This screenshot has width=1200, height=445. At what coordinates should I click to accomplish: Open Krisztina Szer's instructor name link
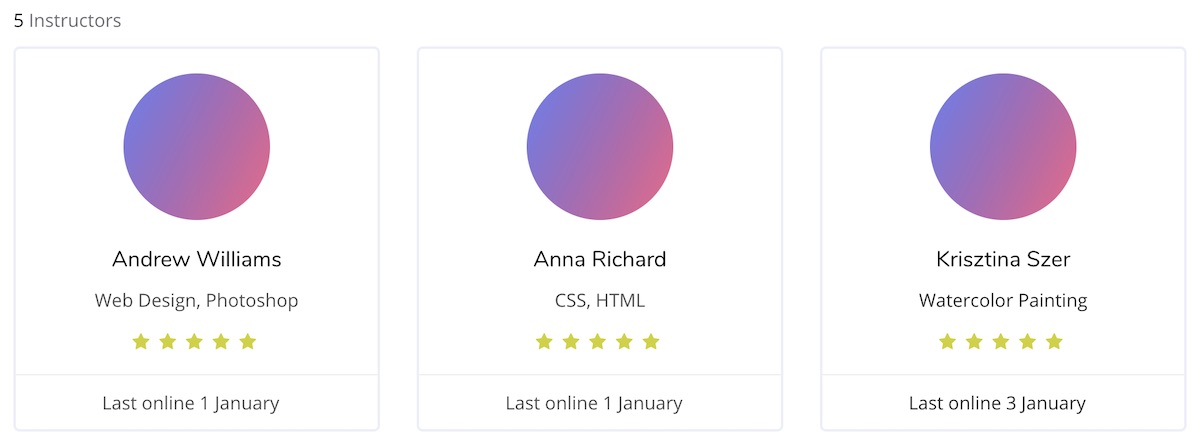point(1003,260)
